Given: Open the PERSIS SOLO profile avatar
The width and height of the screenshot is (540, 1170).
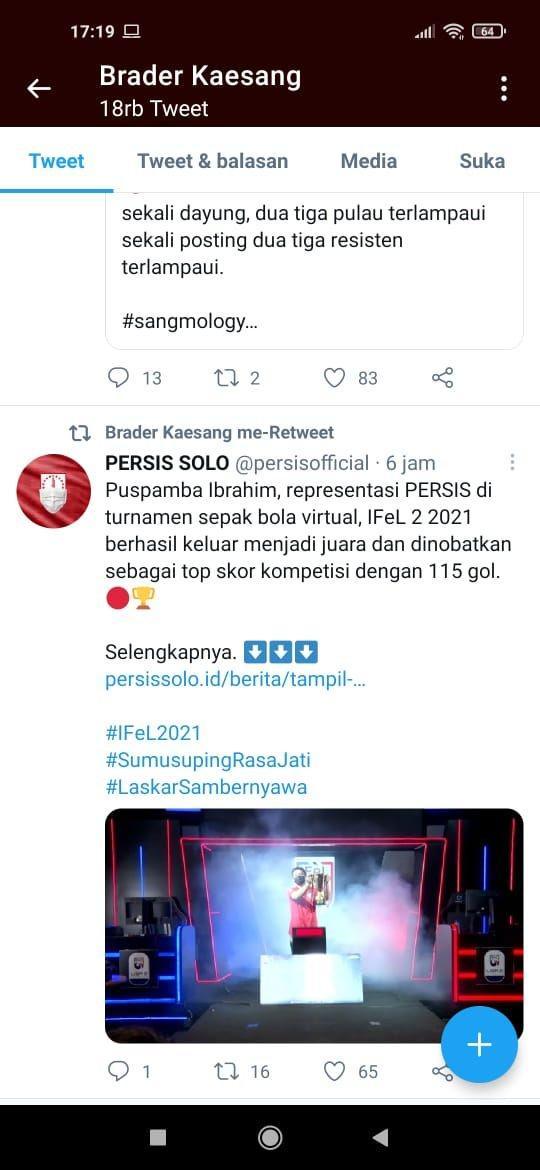Looking at the screenshot, I should click(x=54, y=491).
